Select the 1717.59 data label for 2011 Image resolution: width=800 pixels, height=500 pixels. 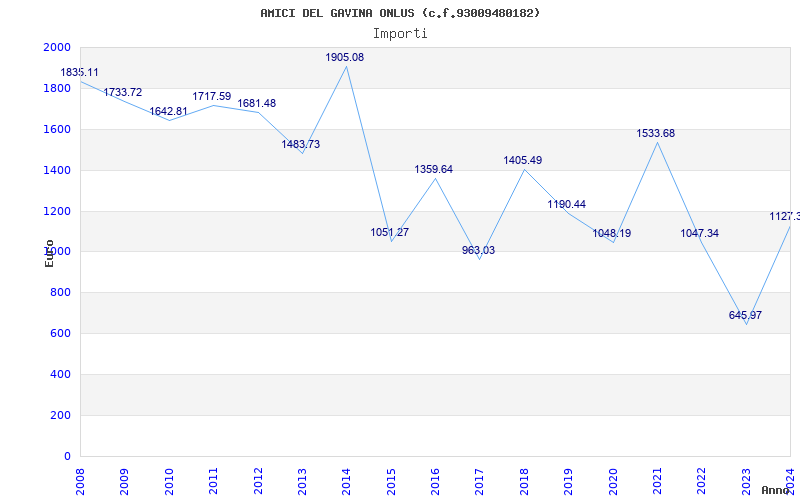pyautogui.click(x=211, y=97)
